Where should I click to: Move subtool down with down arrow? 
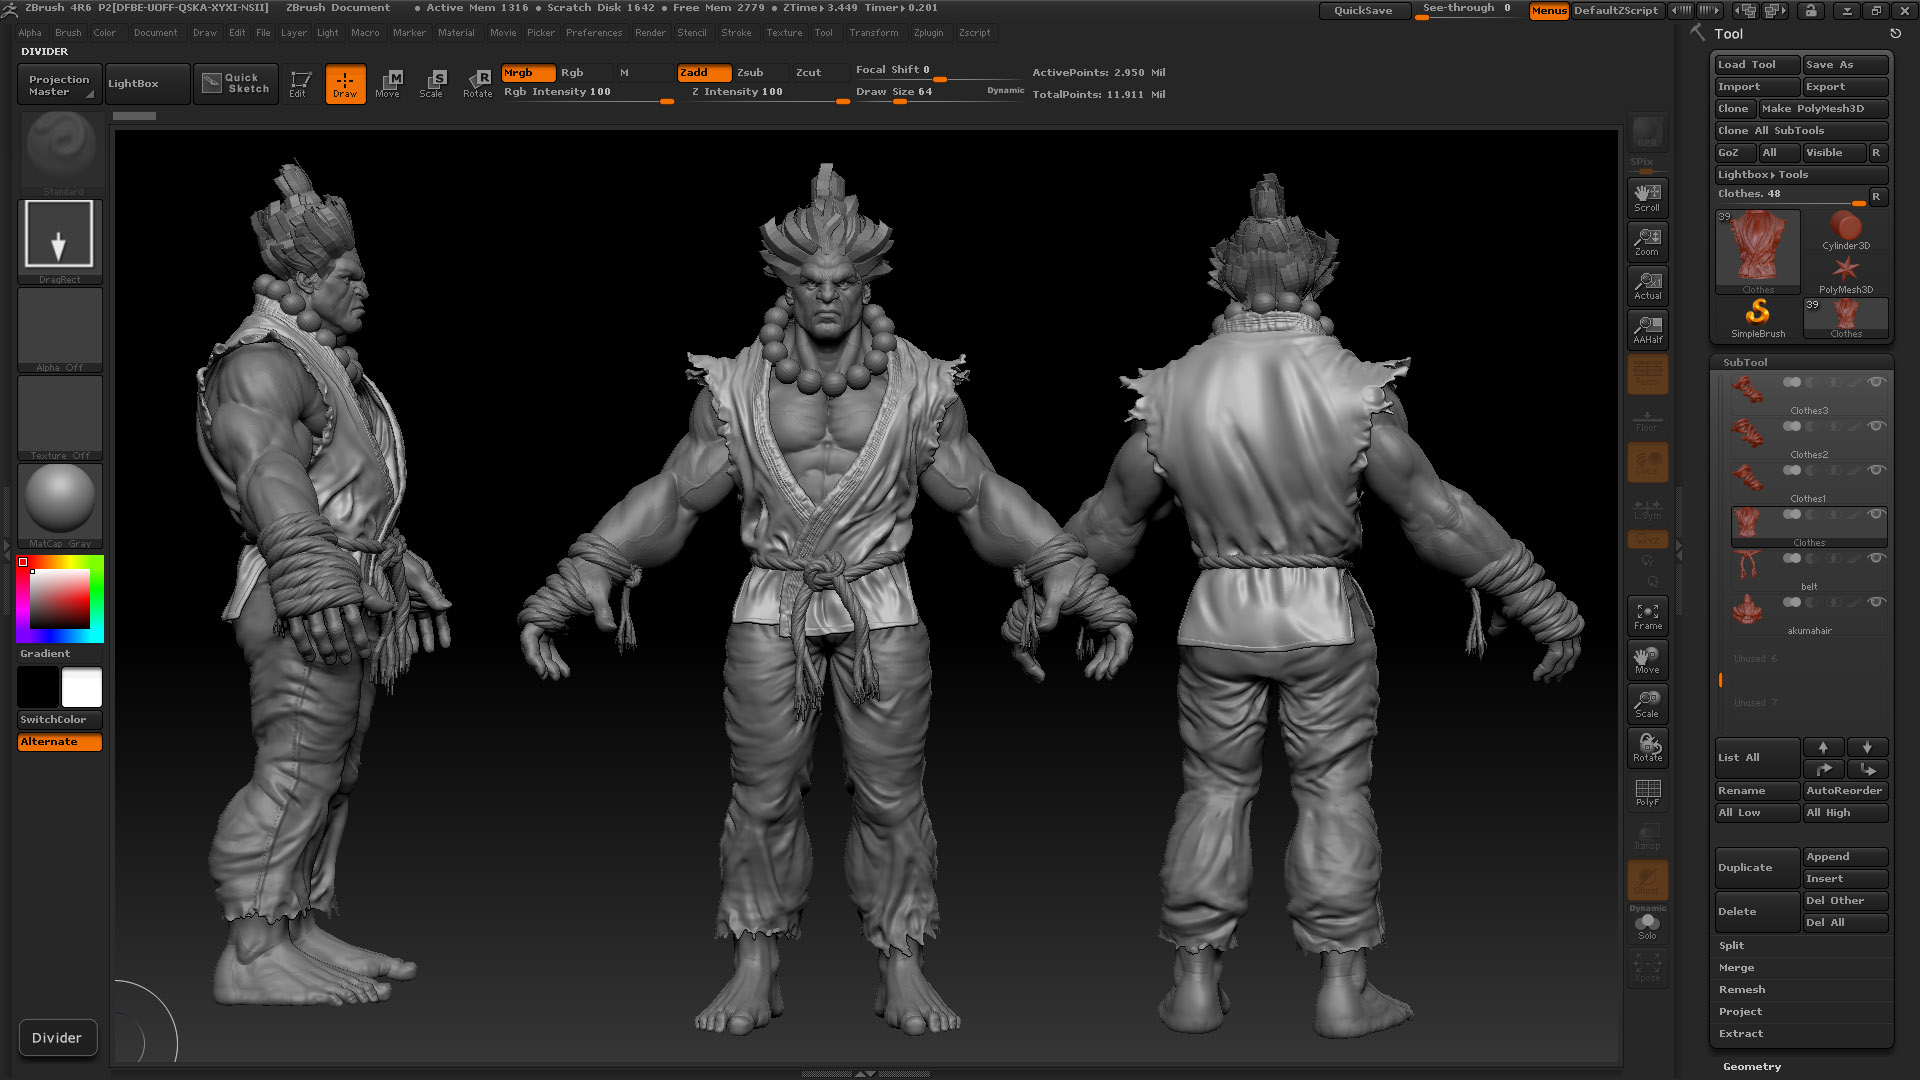(x=1867, y=747)
